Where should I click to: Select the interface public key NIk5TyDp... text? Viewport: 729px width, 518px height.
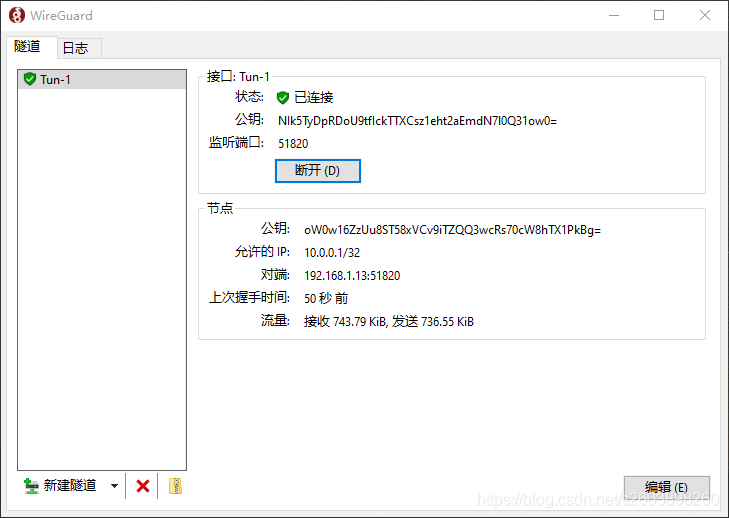[418, 121]
